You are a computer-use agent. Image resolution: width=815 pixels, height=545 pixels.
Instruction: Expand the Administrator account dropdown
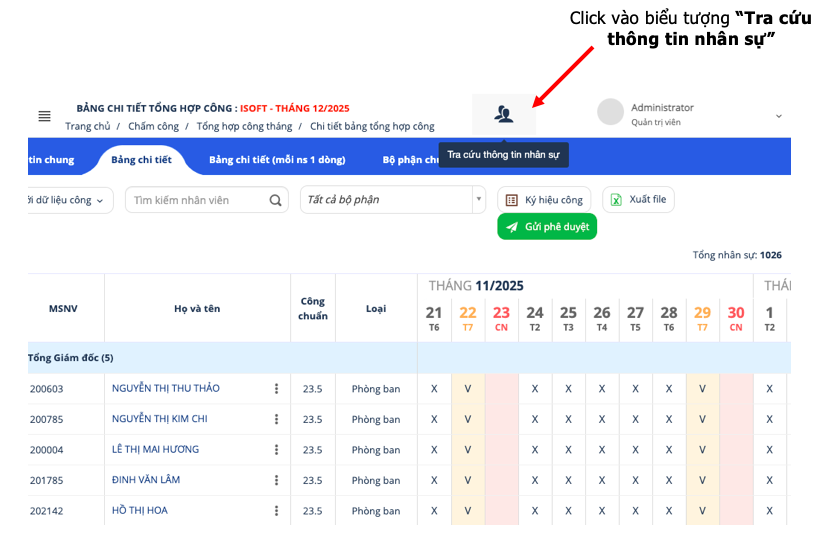pyautogui.click(x=778, y=116)
